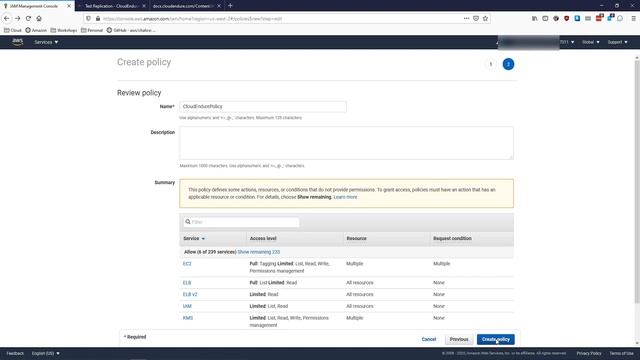Open the Firefox Library icon
640x360 pixels.
click(535, 18)
